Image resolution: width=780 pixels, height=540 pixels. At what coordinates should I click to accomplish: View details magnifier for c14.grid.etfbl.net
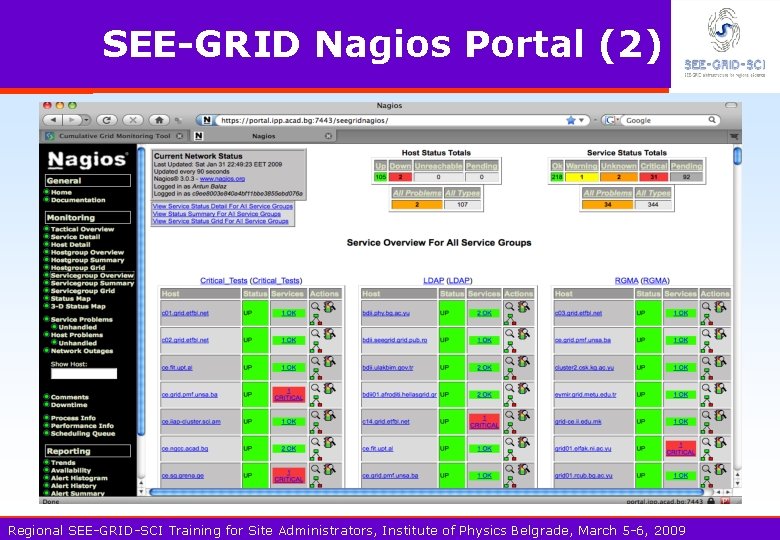click(509, 415)
